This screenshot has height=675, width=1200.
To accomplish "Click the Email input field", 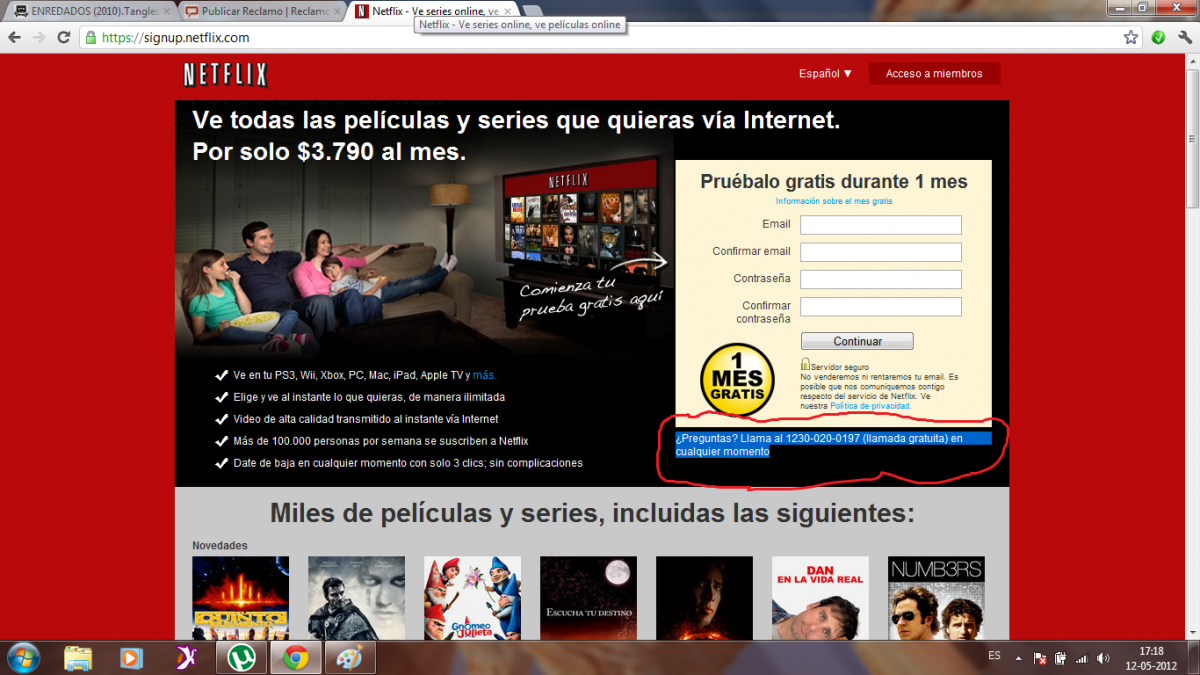I will point(880,225).
